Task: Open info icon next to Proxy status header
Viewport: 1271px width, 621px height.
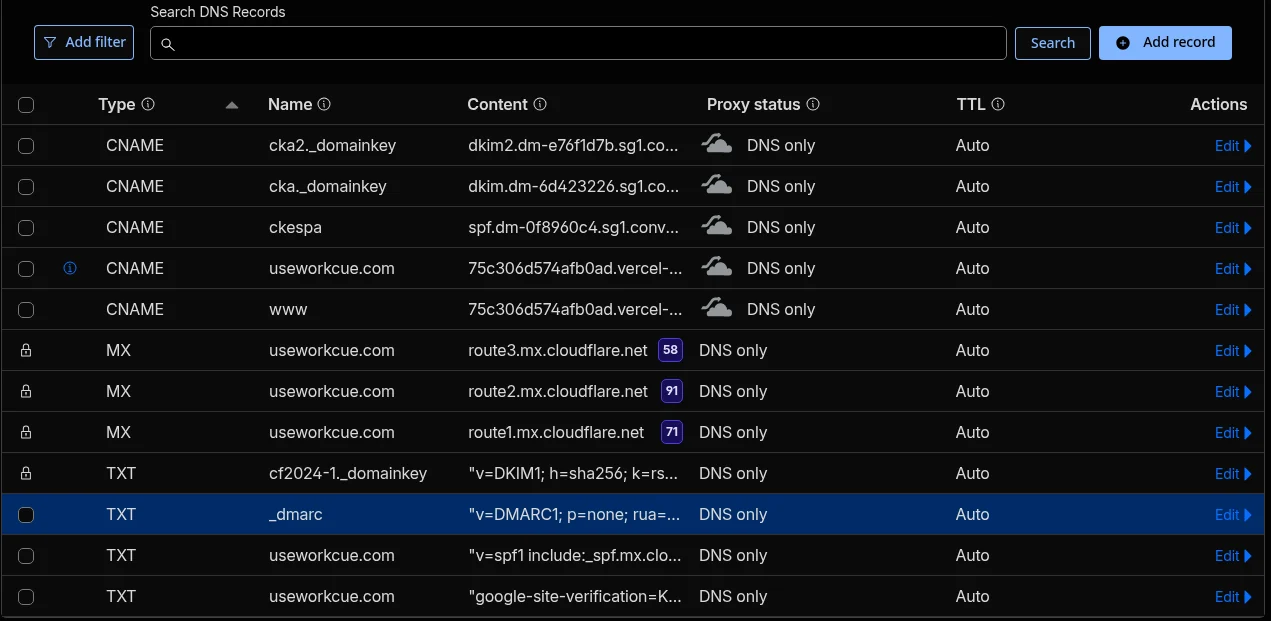Action: coord(813,104)
